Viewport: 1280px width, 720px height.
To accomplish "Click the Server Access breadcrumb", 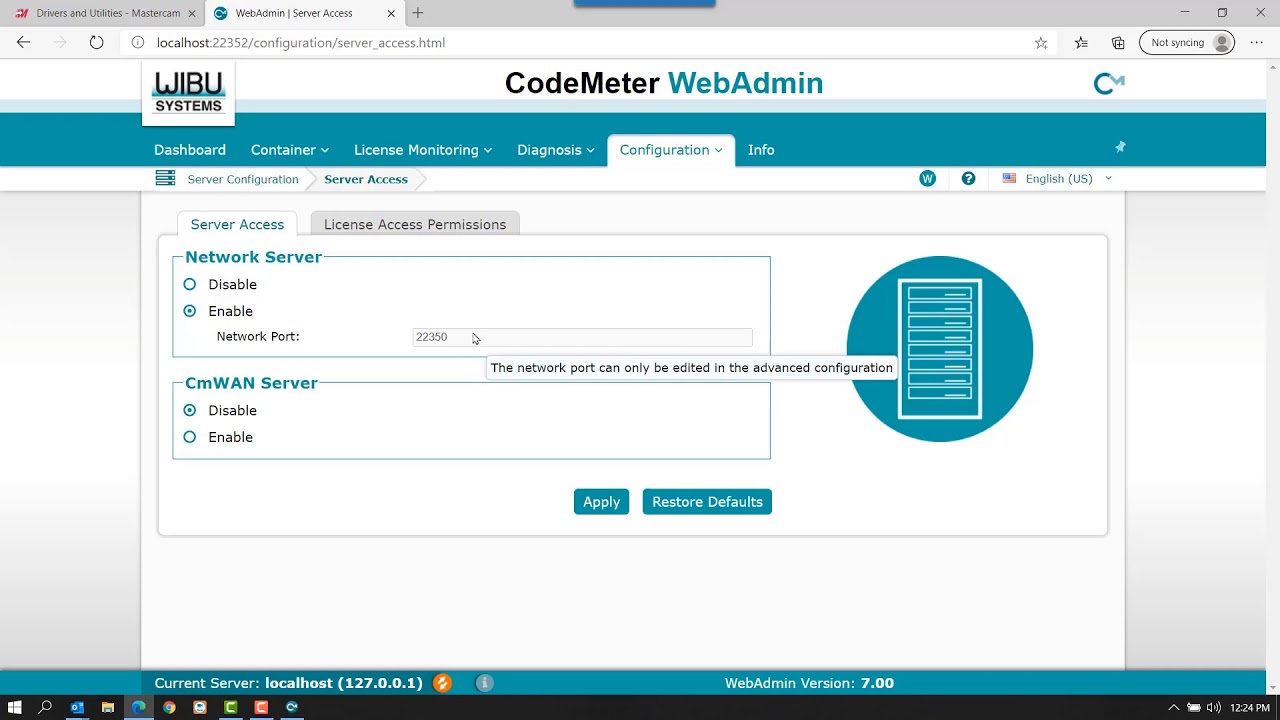I will pyautogui.click(x=366, y=179).
